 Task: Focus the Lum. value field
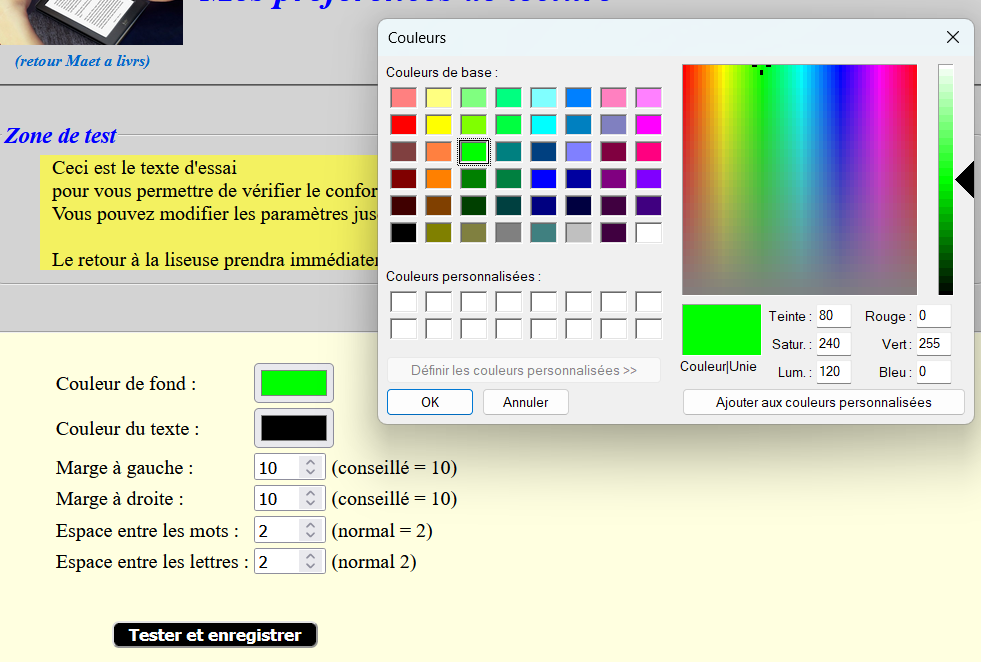tap(833, 372)
